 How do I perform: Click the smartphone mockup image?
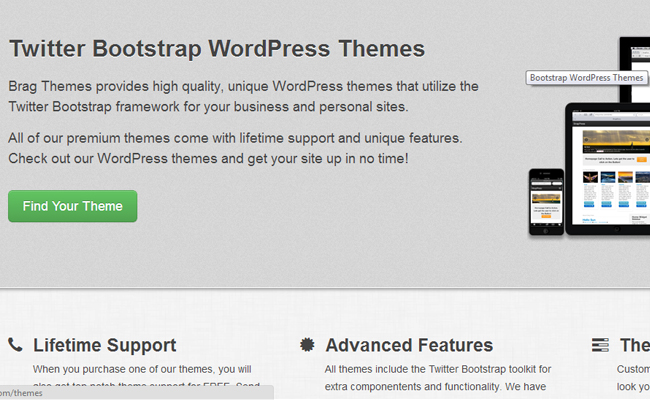click(x=546, y=202)
